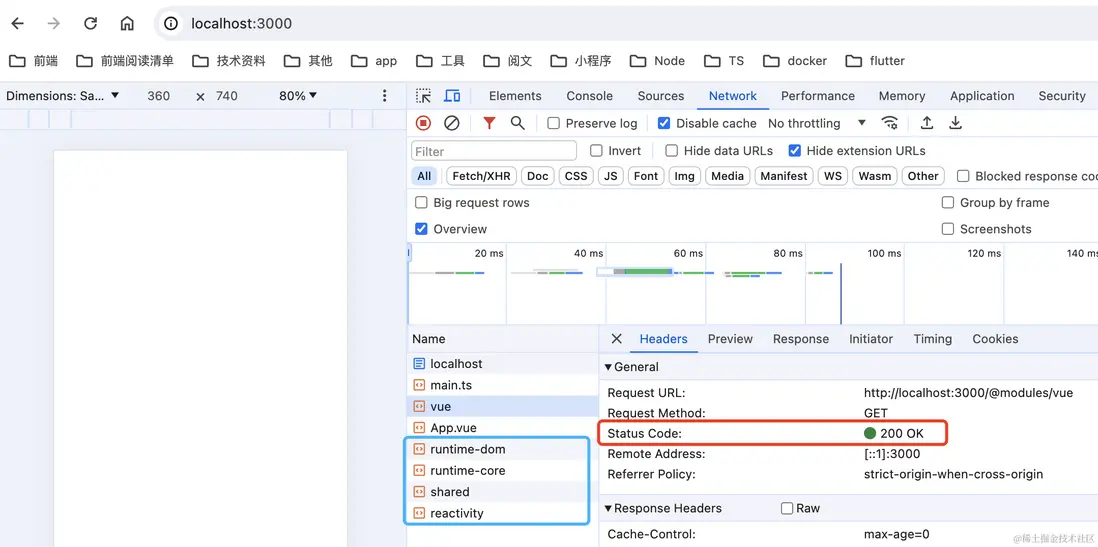Enable Big request rows checkbox
The height and width of the screenshot is (547, 1098).
(x=421, y=202)
